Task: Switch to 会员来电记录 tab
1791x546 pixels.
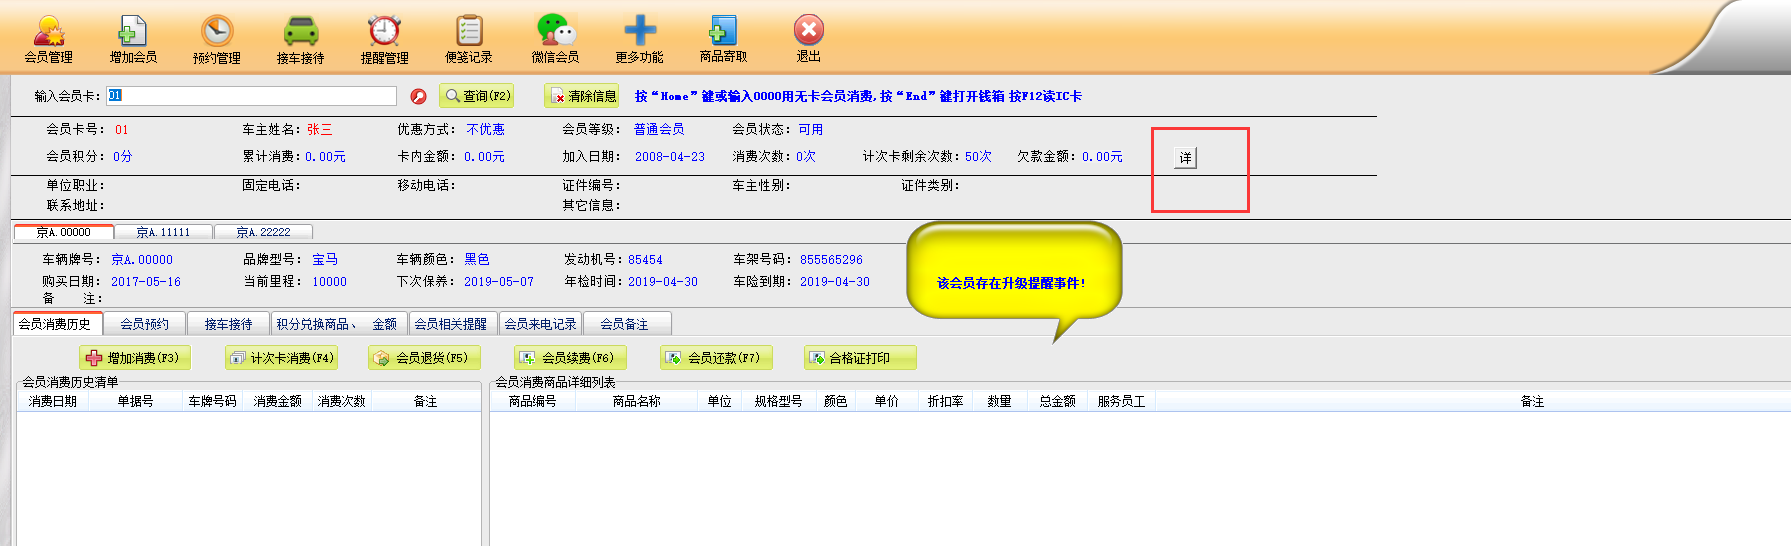Action: click(540, 324)
